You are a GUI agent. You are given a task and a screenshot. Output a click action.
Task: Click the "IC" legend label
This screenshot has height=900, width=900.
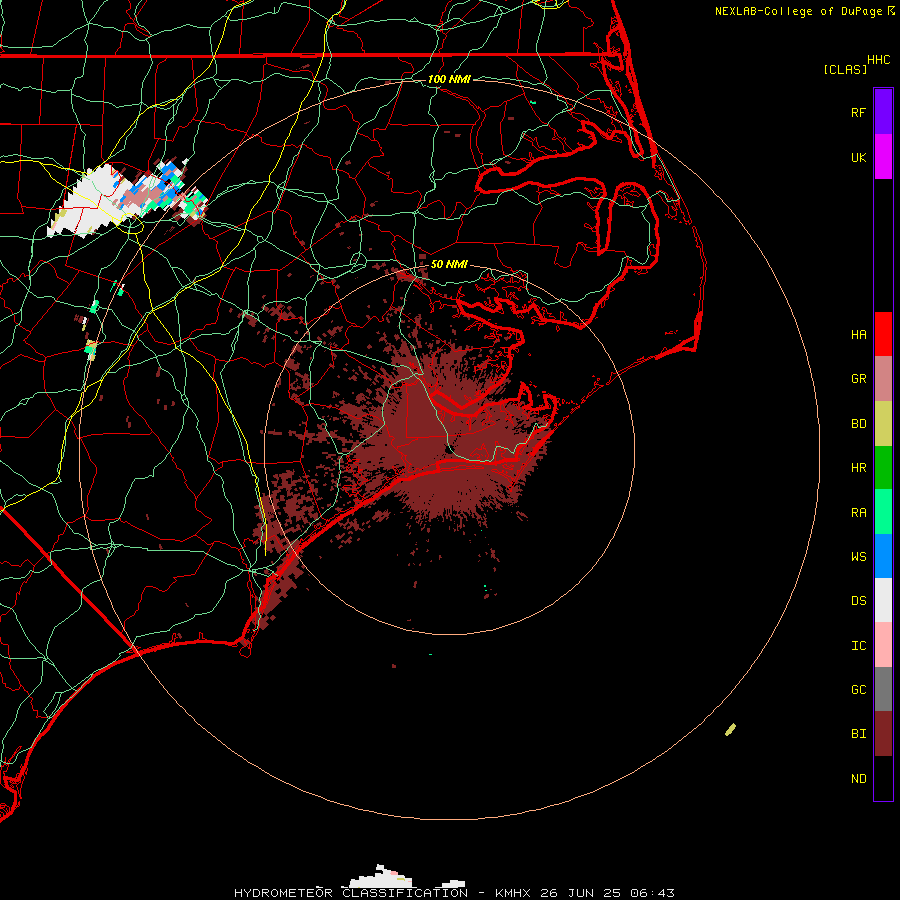(x=858, y=646)
